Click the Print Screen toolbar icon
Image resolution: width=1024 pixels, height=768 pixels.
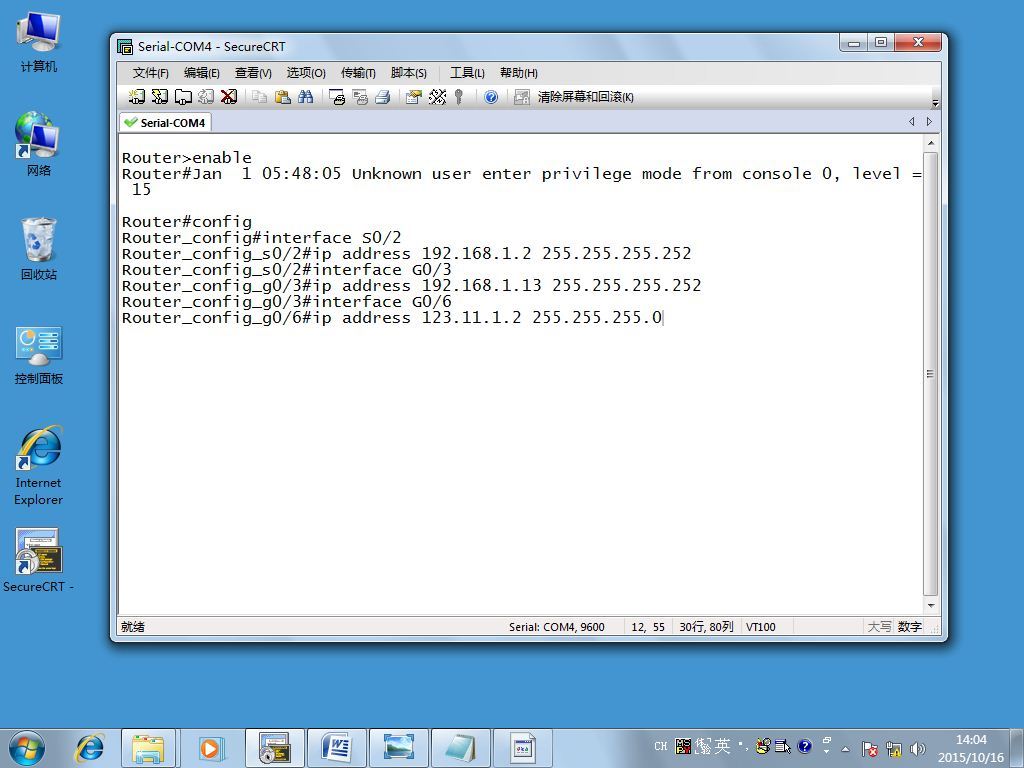(337, 97)
